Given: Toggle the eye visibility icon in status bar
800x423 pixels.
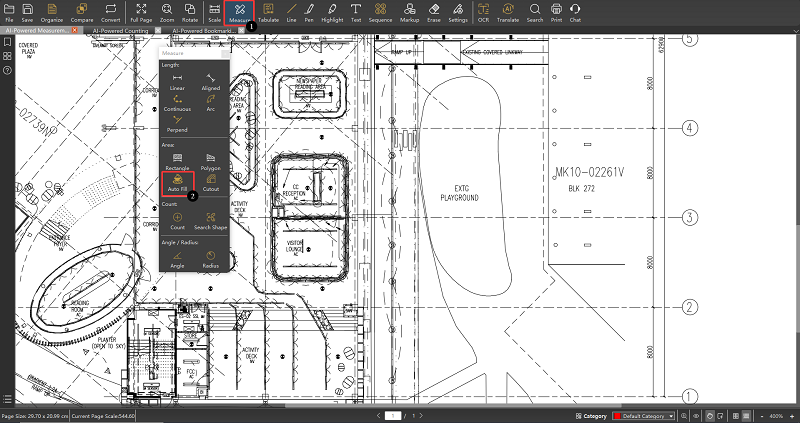Looking at the screenshot, I should tap(696, 415).
